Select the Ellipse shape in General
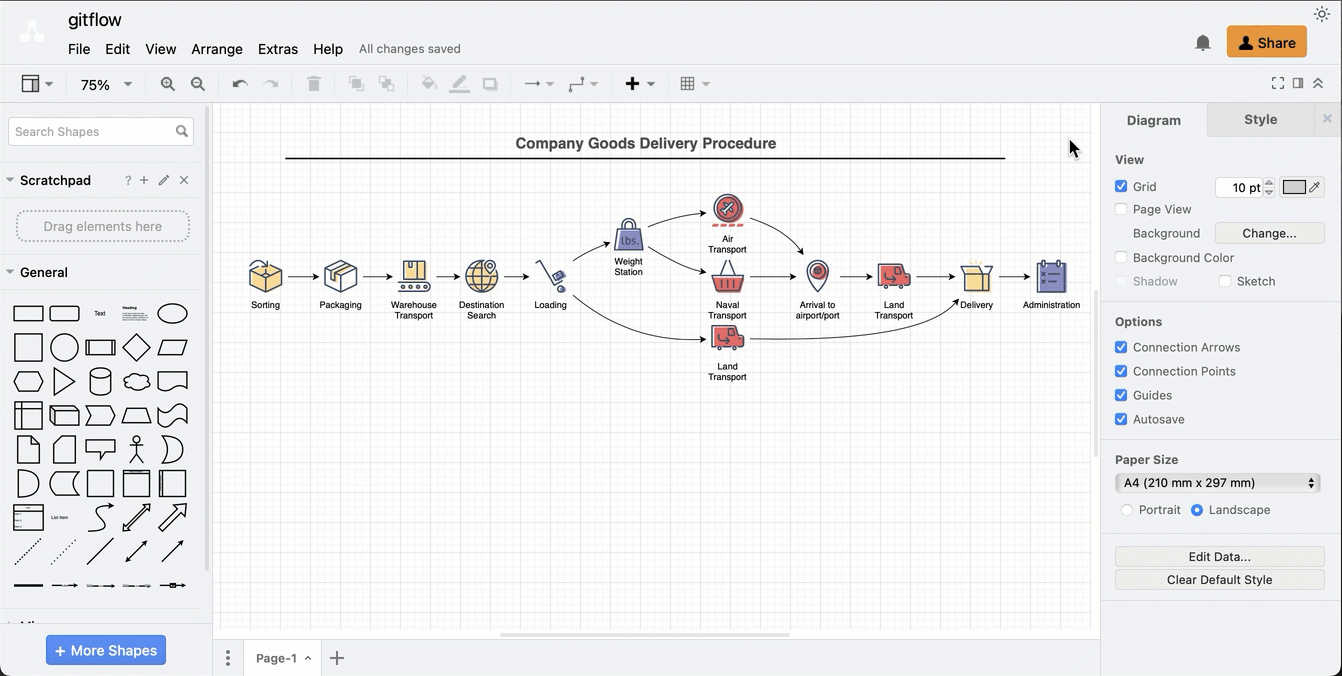 click(173, 314)
